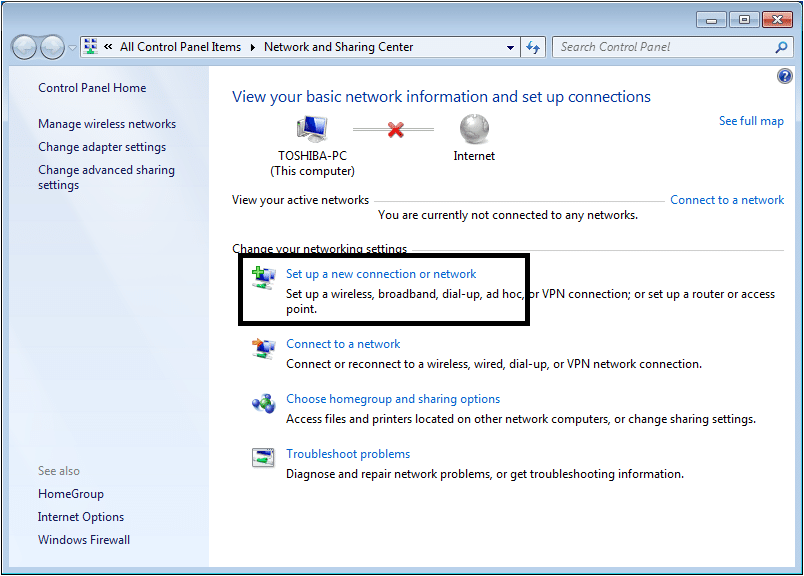
Task: Open HomeGroup under See also
Action: (71, 494)
